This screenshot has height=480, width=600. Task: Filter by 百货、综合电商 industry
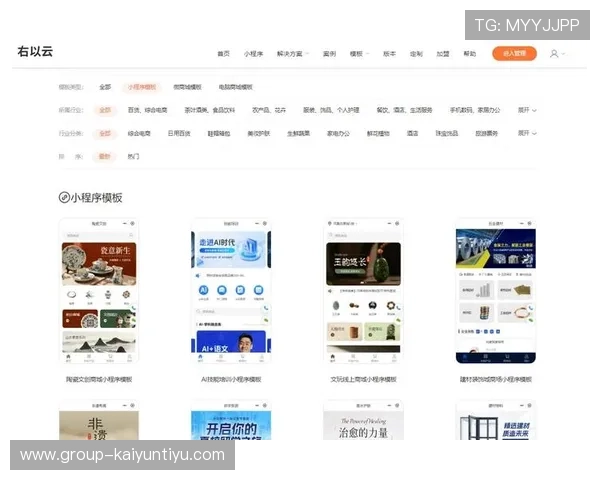pos(147,110)
